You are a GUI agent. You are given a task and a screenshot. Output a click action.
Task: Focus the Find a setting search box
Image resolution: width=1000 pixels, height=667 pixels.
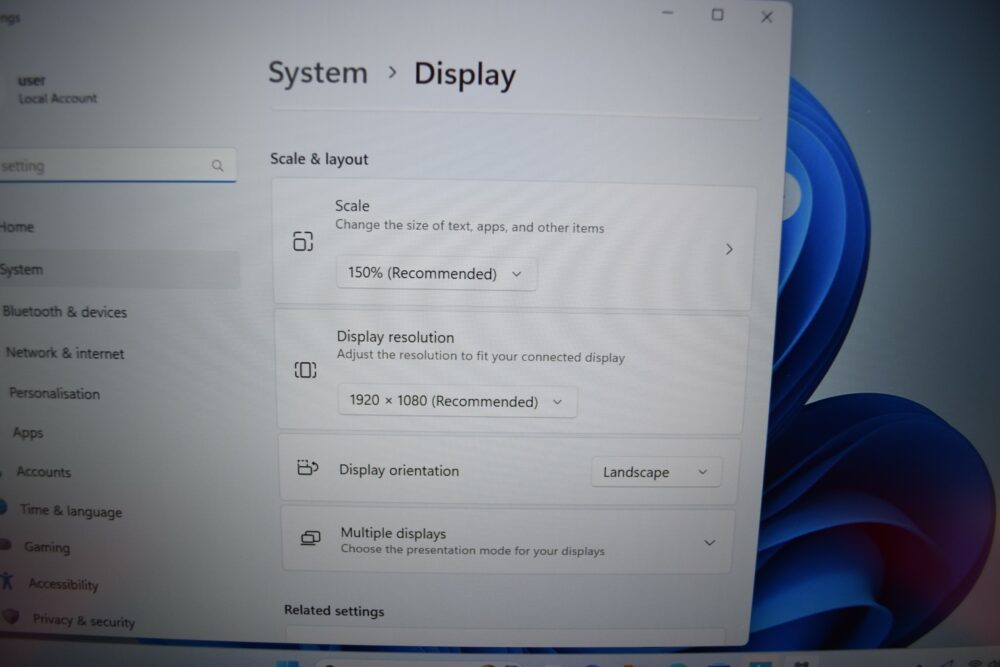pos(118,166)
